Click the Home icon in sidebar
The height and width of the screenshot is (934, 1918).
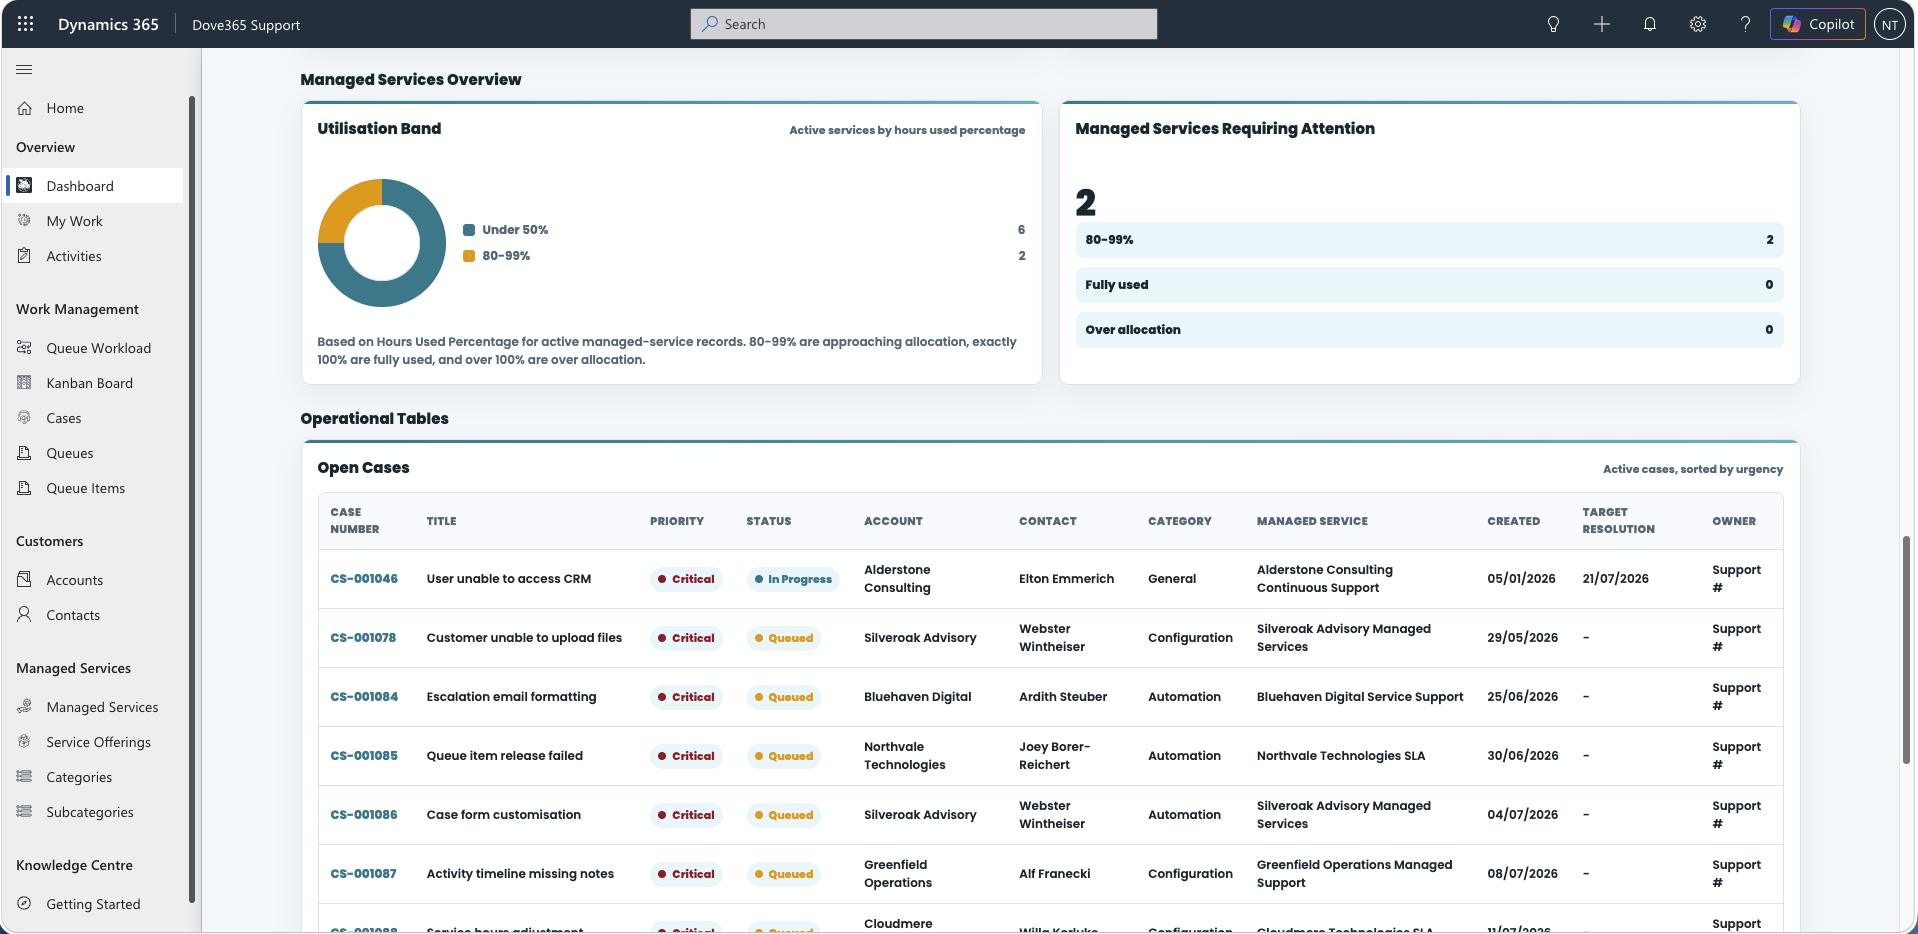pos(24,108)
